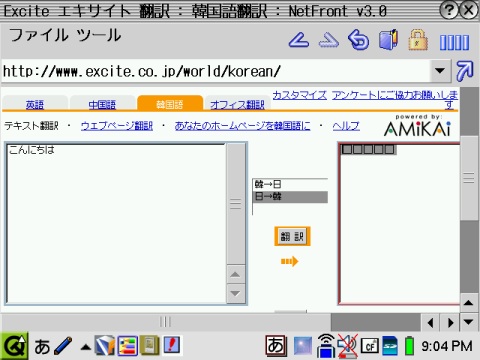Load the URL with the go arrow

465,71
